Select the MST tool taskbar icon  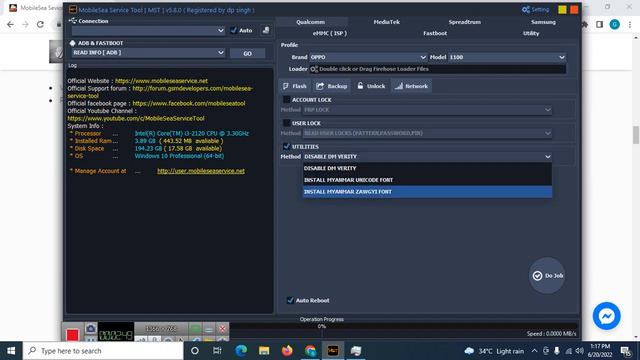tap(333, 351)
